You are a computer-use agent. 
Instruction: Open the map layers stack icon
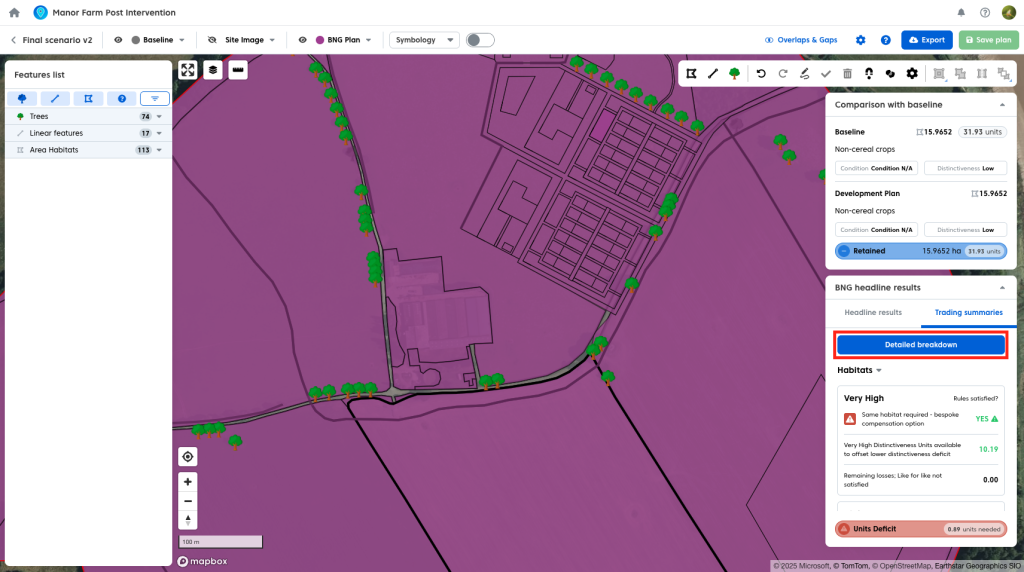(213, 70)
